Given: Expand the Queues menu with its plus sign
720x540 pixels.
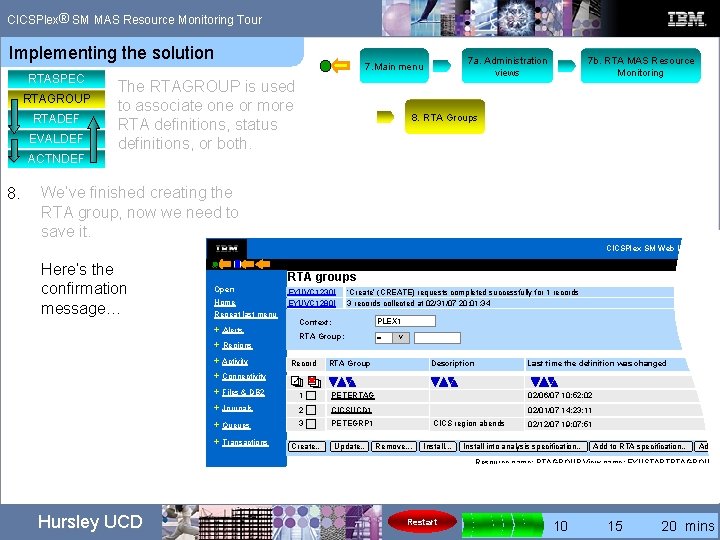Looking at the screenshot, I should point(217,425).
